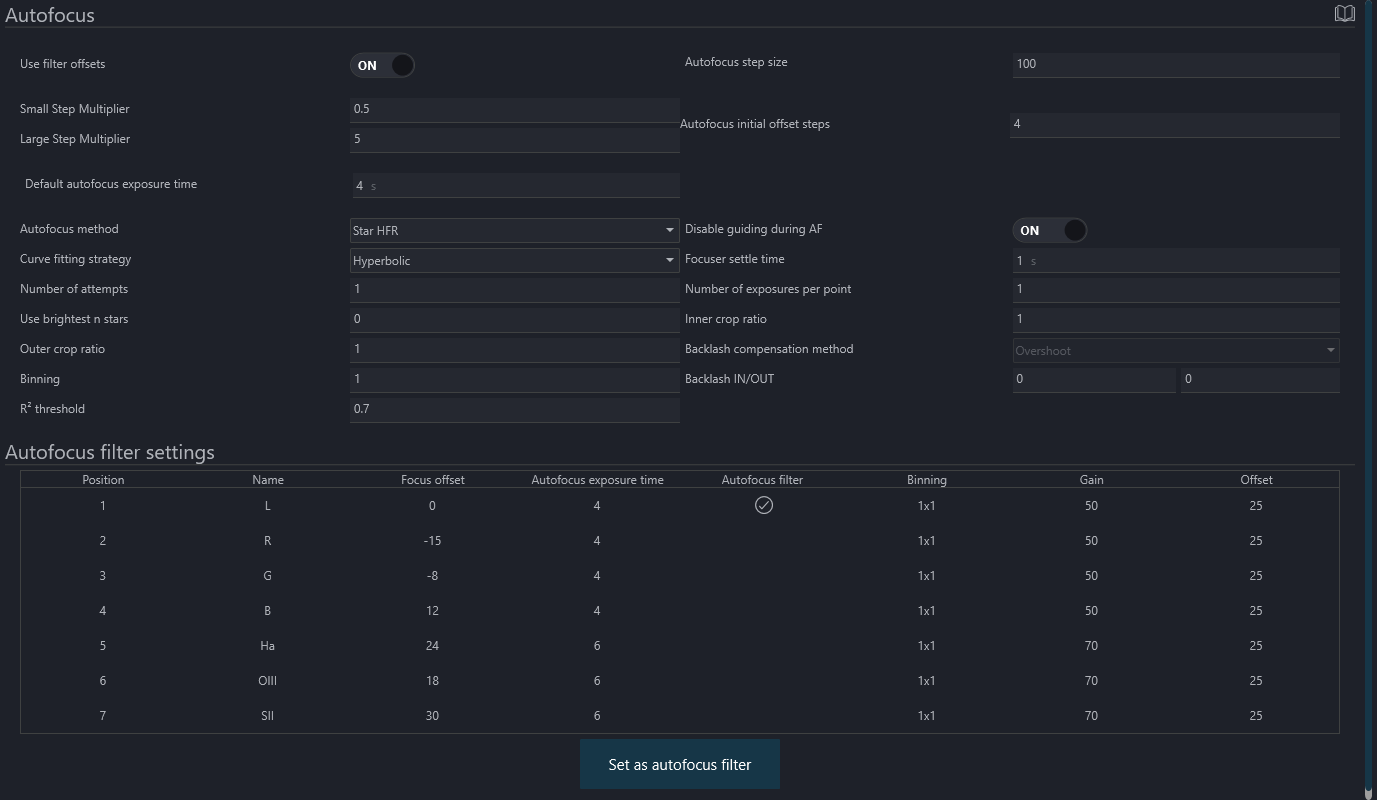
Task: Click the Focuser settle time field
Action: pos(1175,260)
